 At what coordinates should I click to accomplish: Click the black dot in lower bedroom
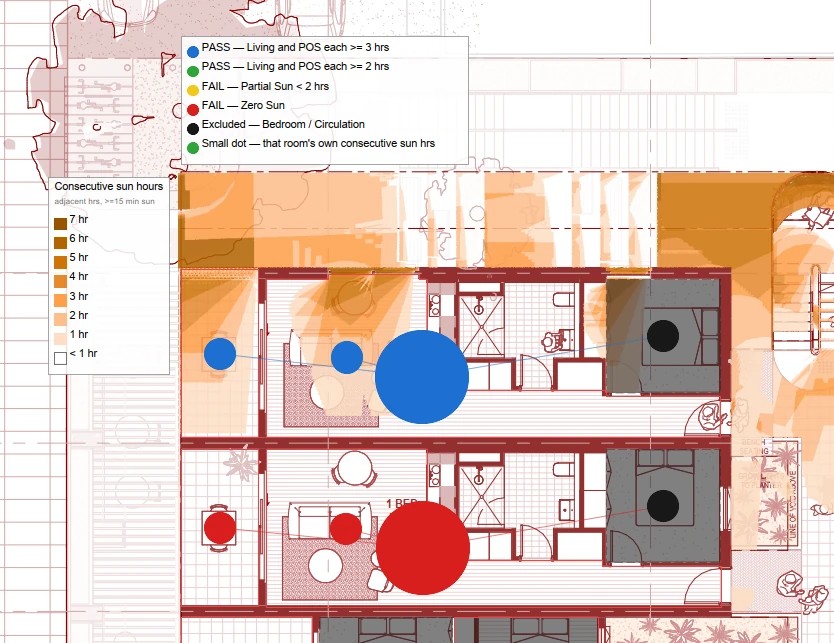(663, 506)
